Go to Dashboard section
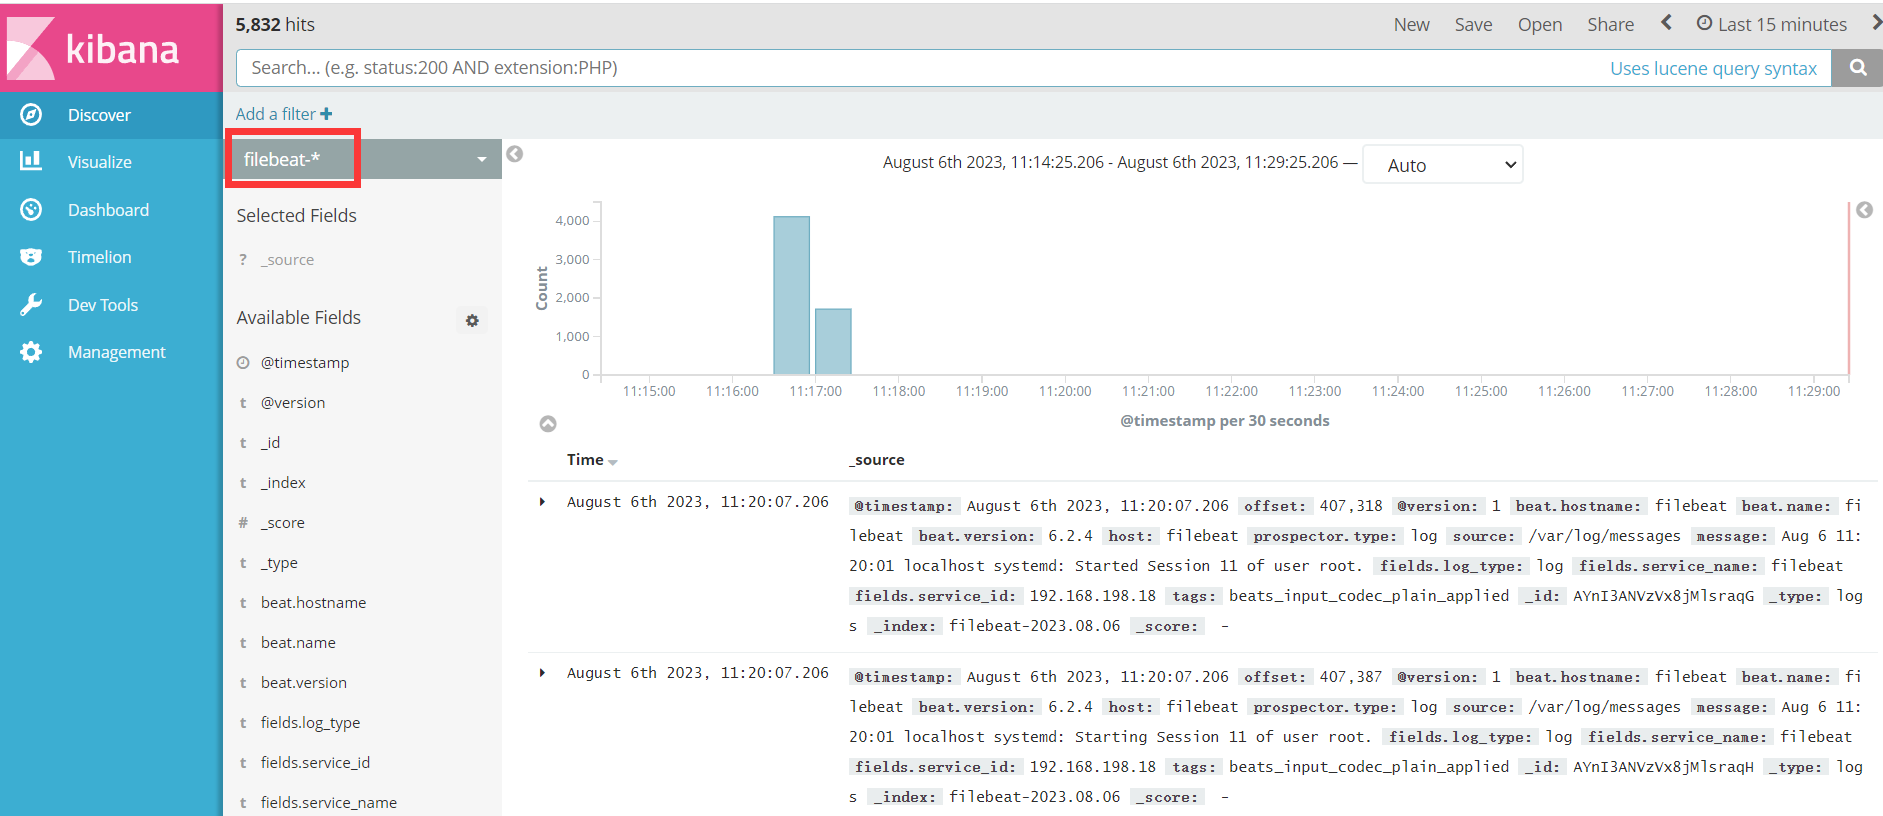The width and height of the screenshot is (1883, 816). click(108, 210)
